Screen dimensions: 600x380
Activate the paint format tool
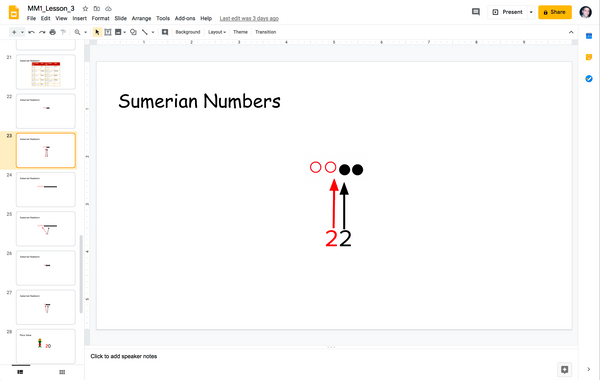[x=64, y=32]
